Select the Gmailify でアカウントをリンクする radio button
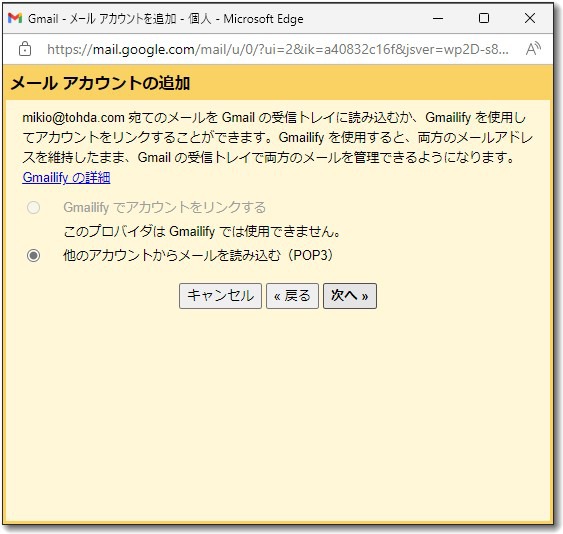 (x=33, y=208)
